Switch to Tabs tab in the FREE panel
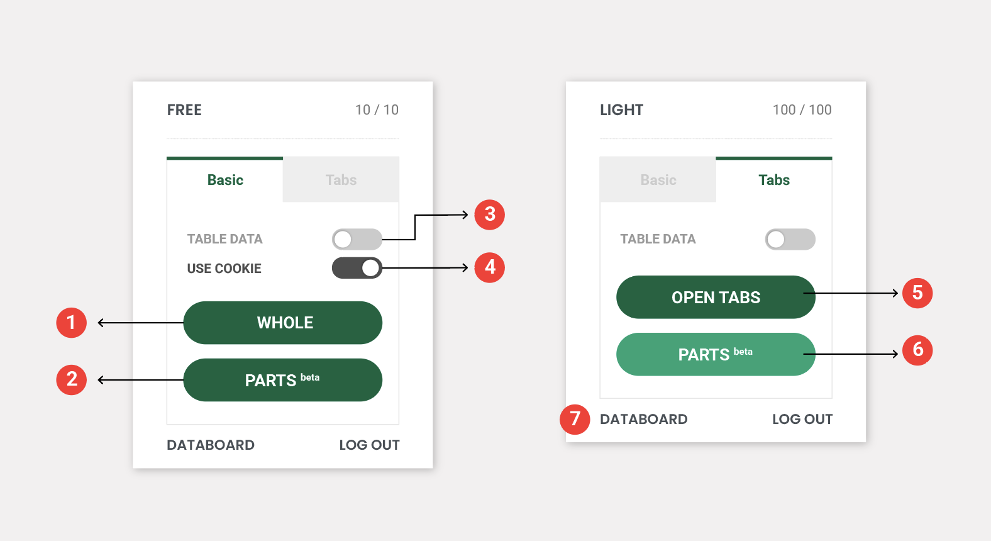 tap(341, 180)
